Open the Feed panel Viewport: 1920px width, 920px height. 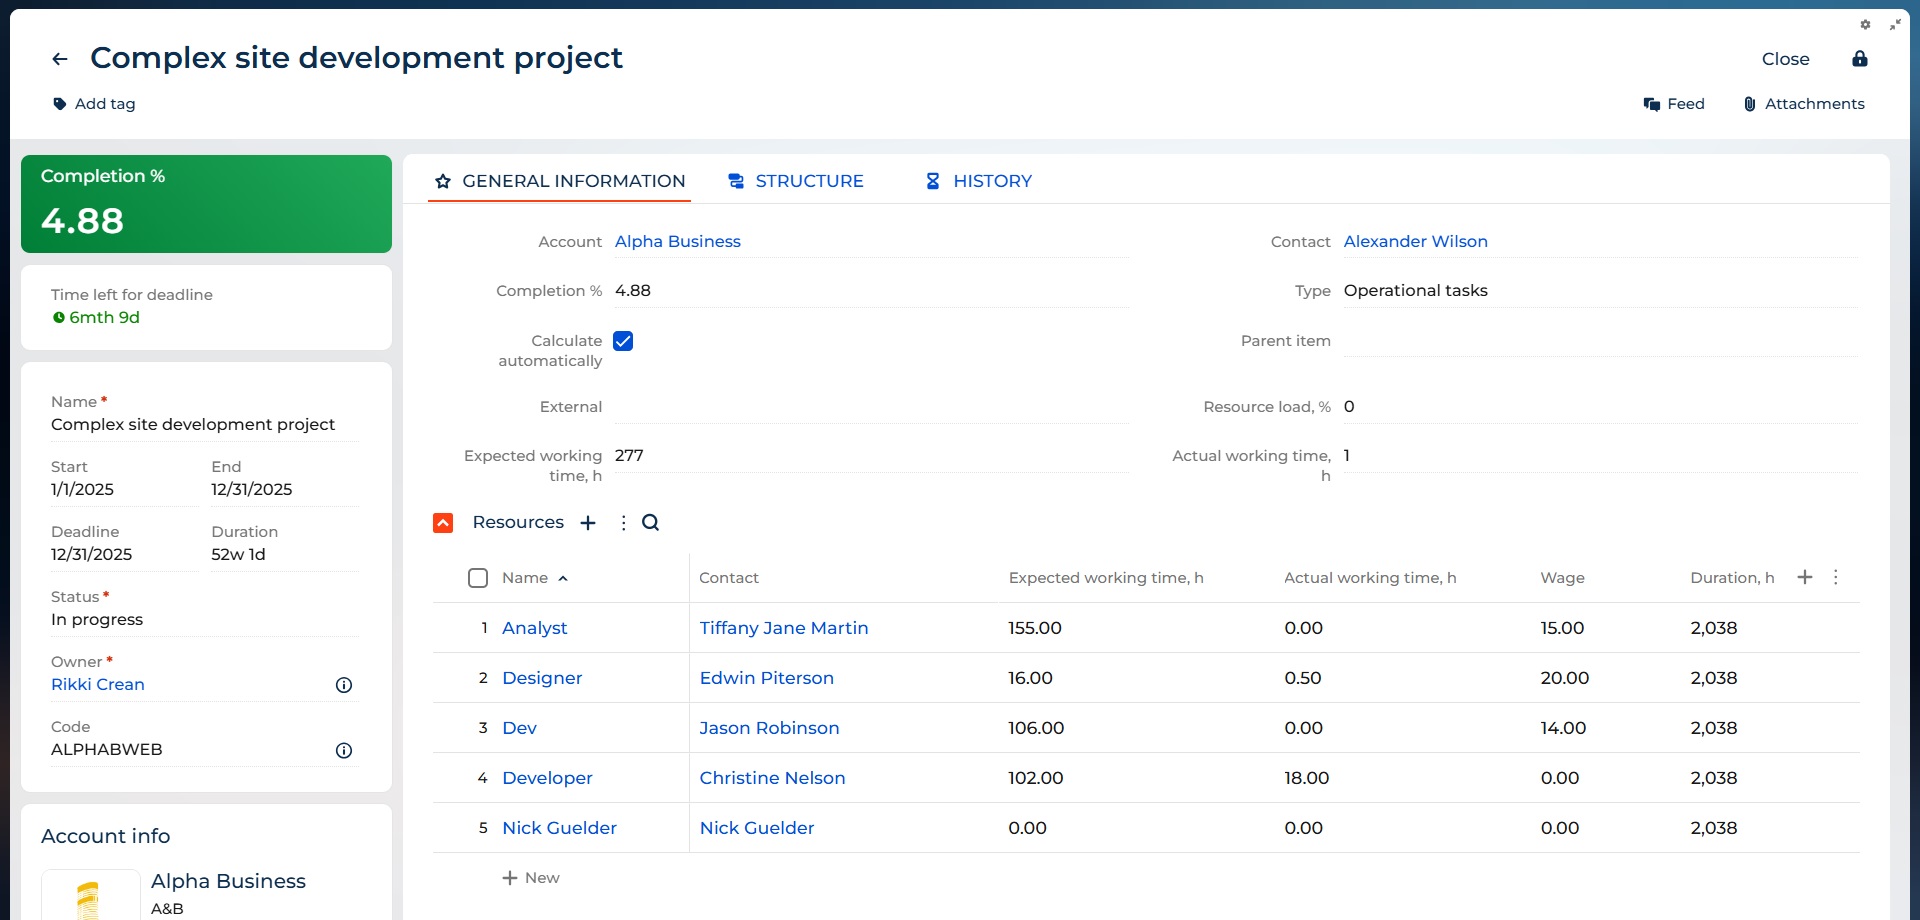point(1674,104)
